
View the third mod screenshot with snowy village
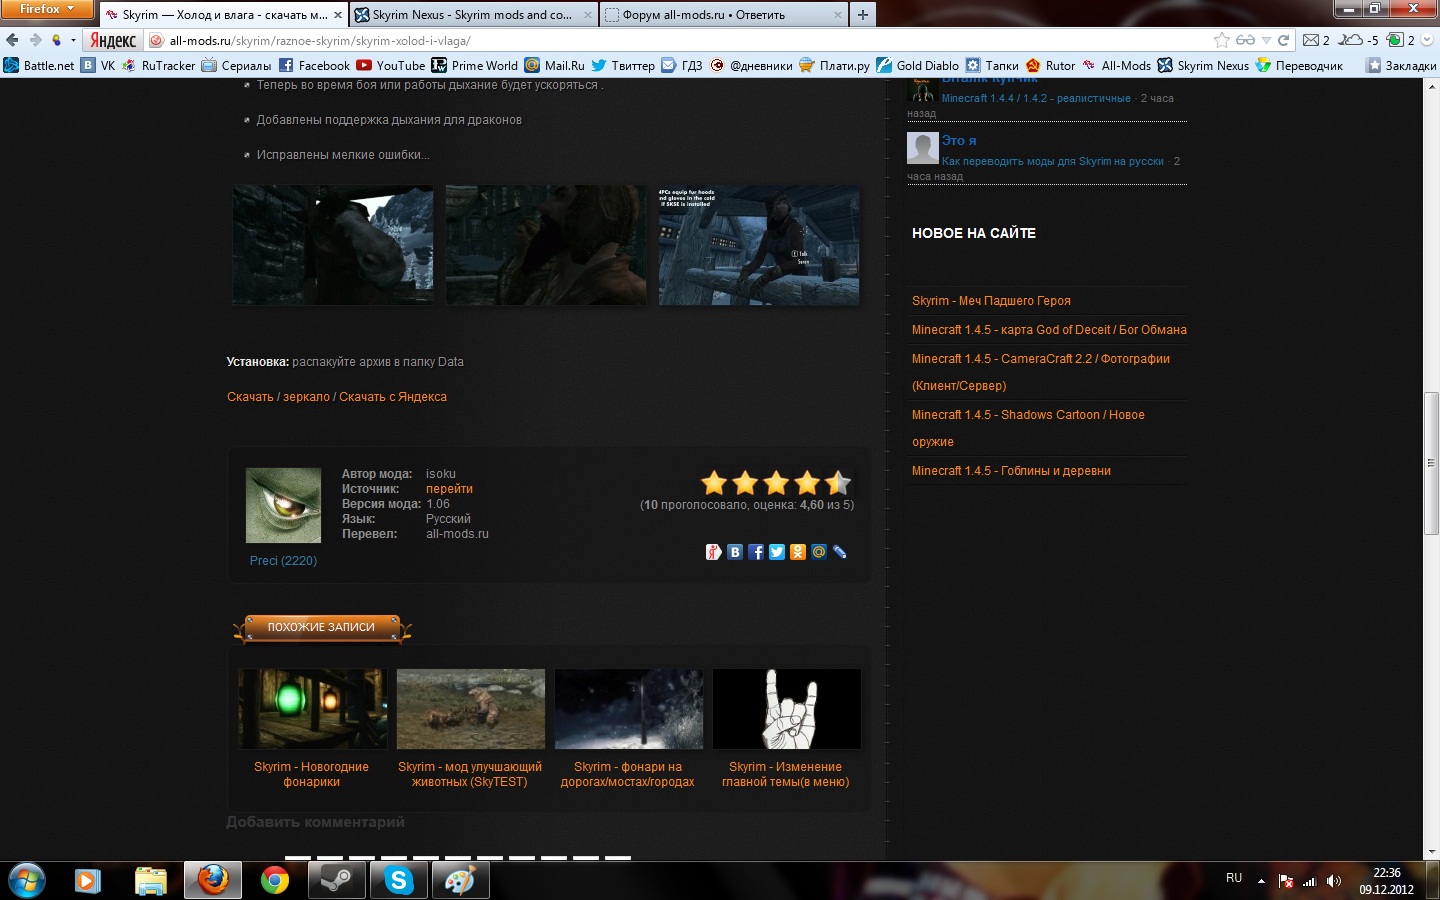[x=759, y=245]
